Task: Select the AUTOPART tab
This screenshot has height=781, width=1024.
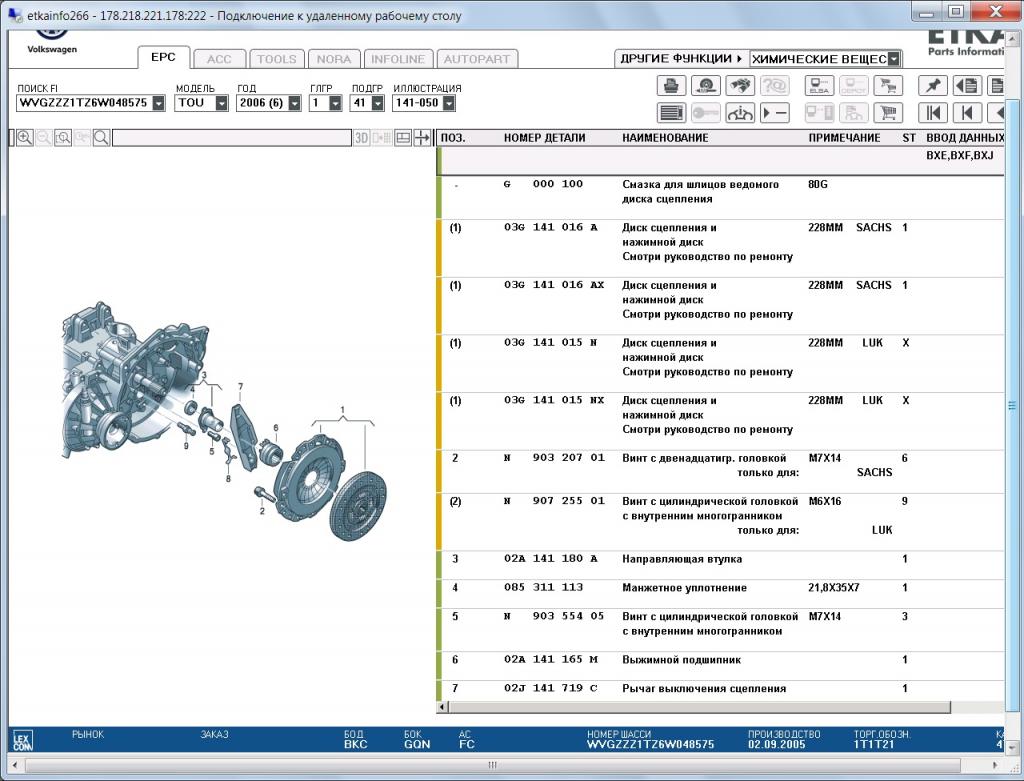Action: click(477, 59)
